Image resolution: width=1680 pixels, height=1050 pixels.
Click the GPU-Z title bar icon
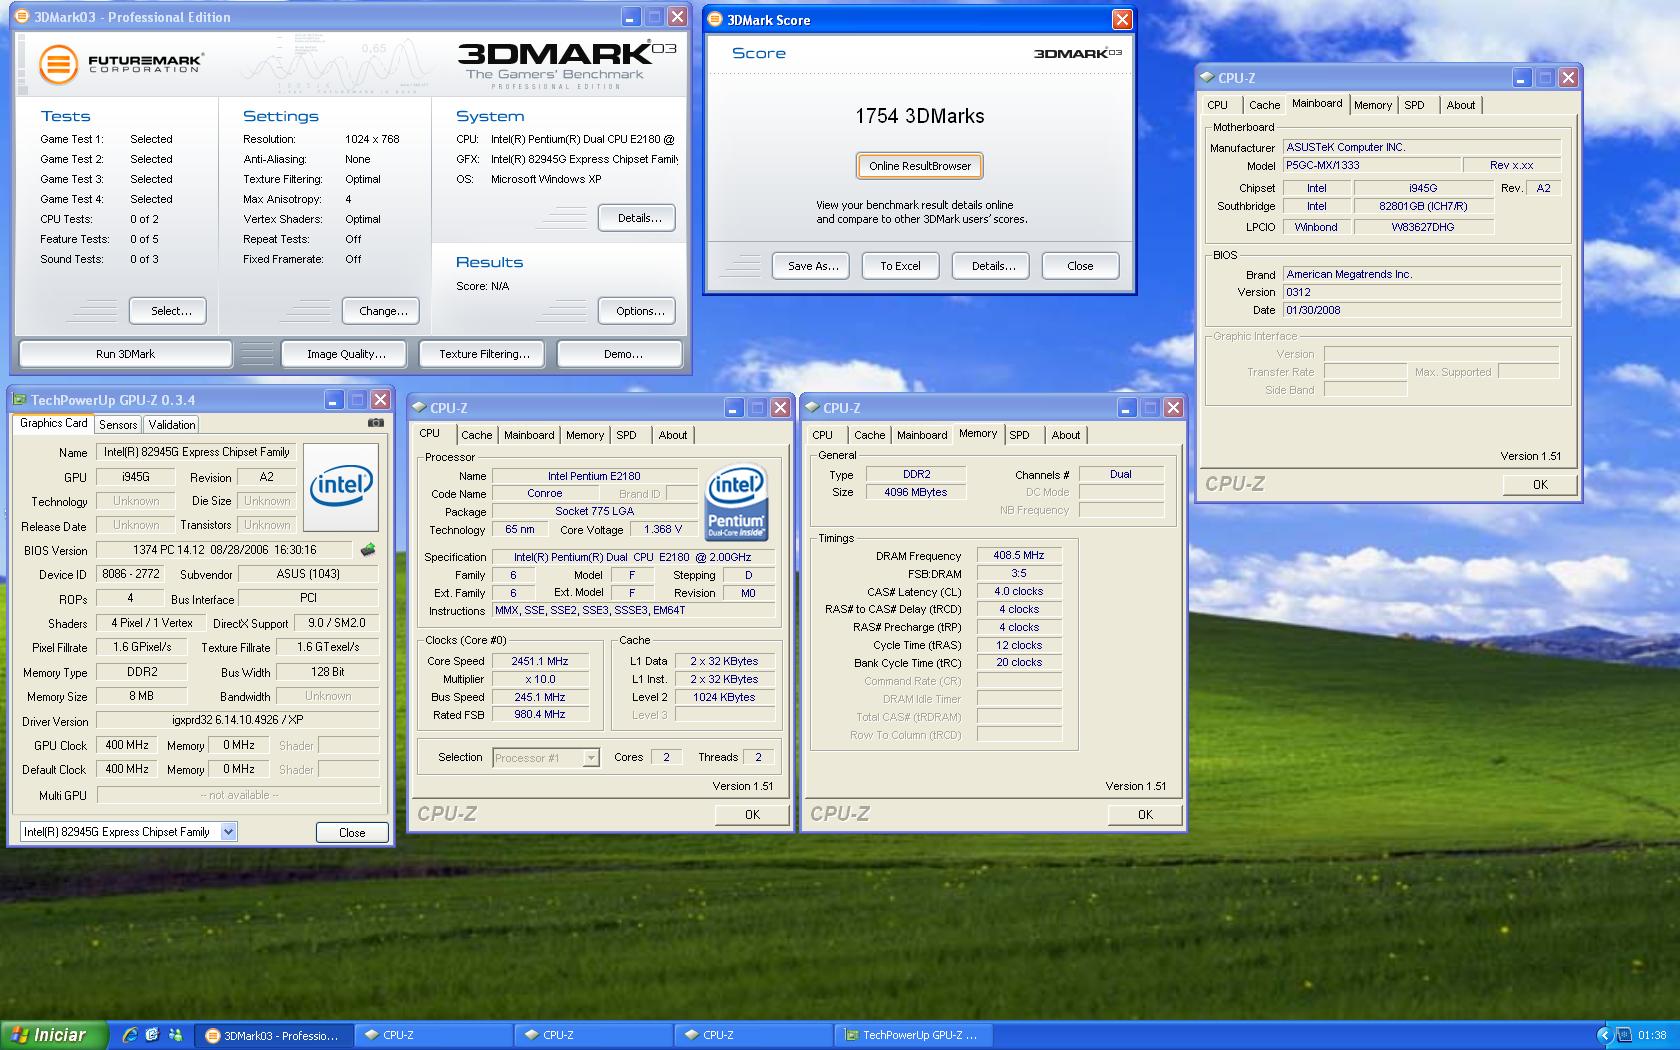pos(20,400)
